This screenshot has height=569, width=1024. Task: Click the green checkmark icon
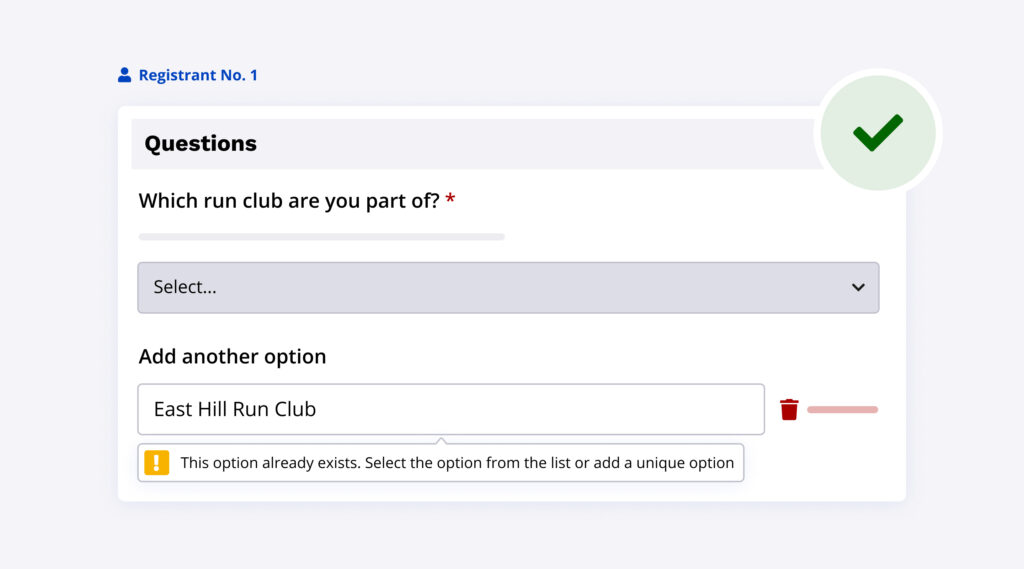pos(878,132)
